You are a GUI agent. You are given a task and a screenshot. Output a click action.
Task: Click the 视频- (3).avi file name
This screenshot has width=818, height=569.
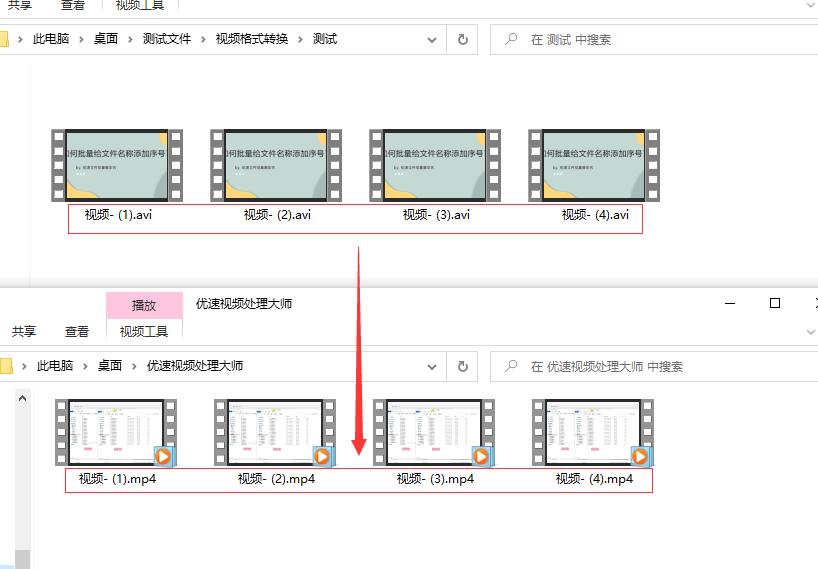(437, 214)
